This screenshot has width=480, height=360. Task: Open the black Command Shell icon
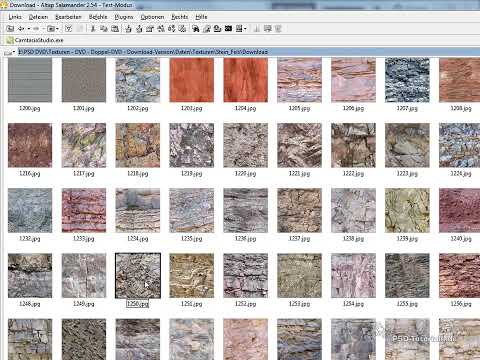[228, 29]
